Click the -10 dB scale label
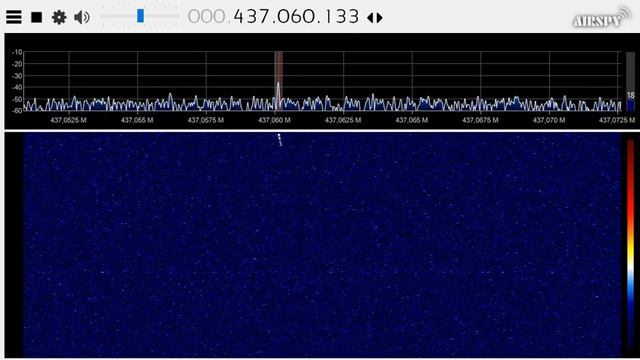Screen dimensions: 640x360 click(17, 52)
